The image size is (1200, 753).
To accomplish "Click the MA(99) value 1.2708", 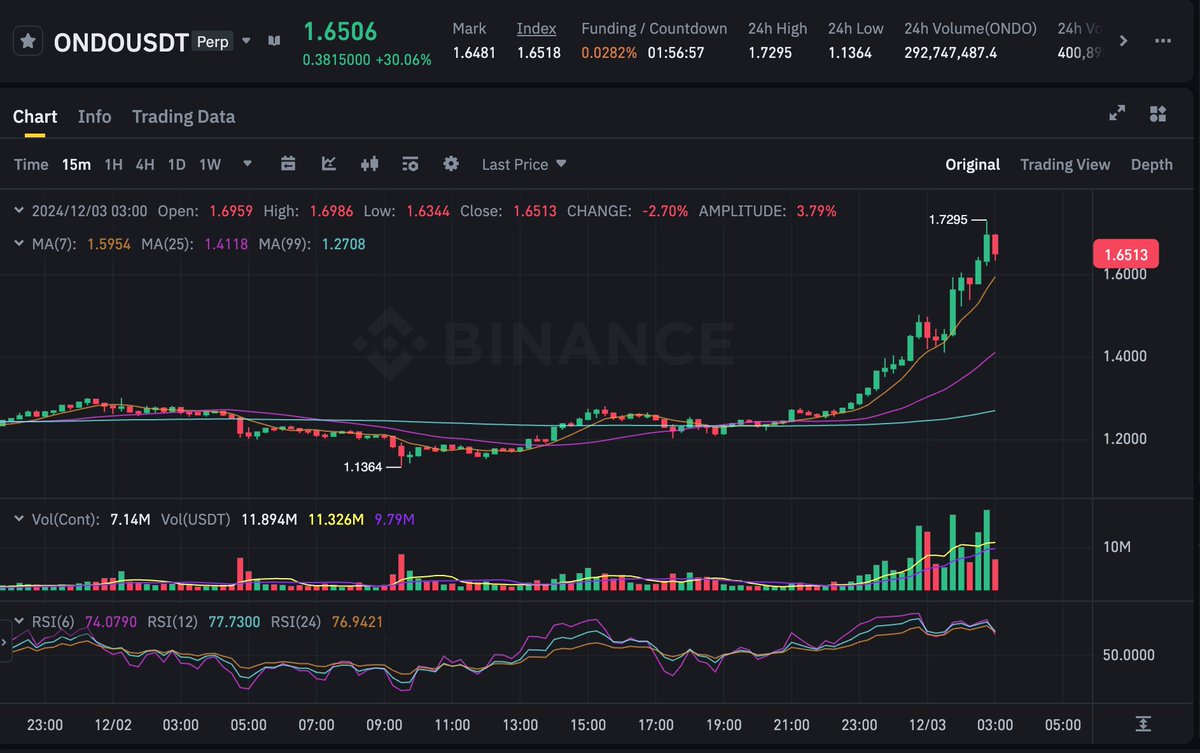I will point(343,243).
